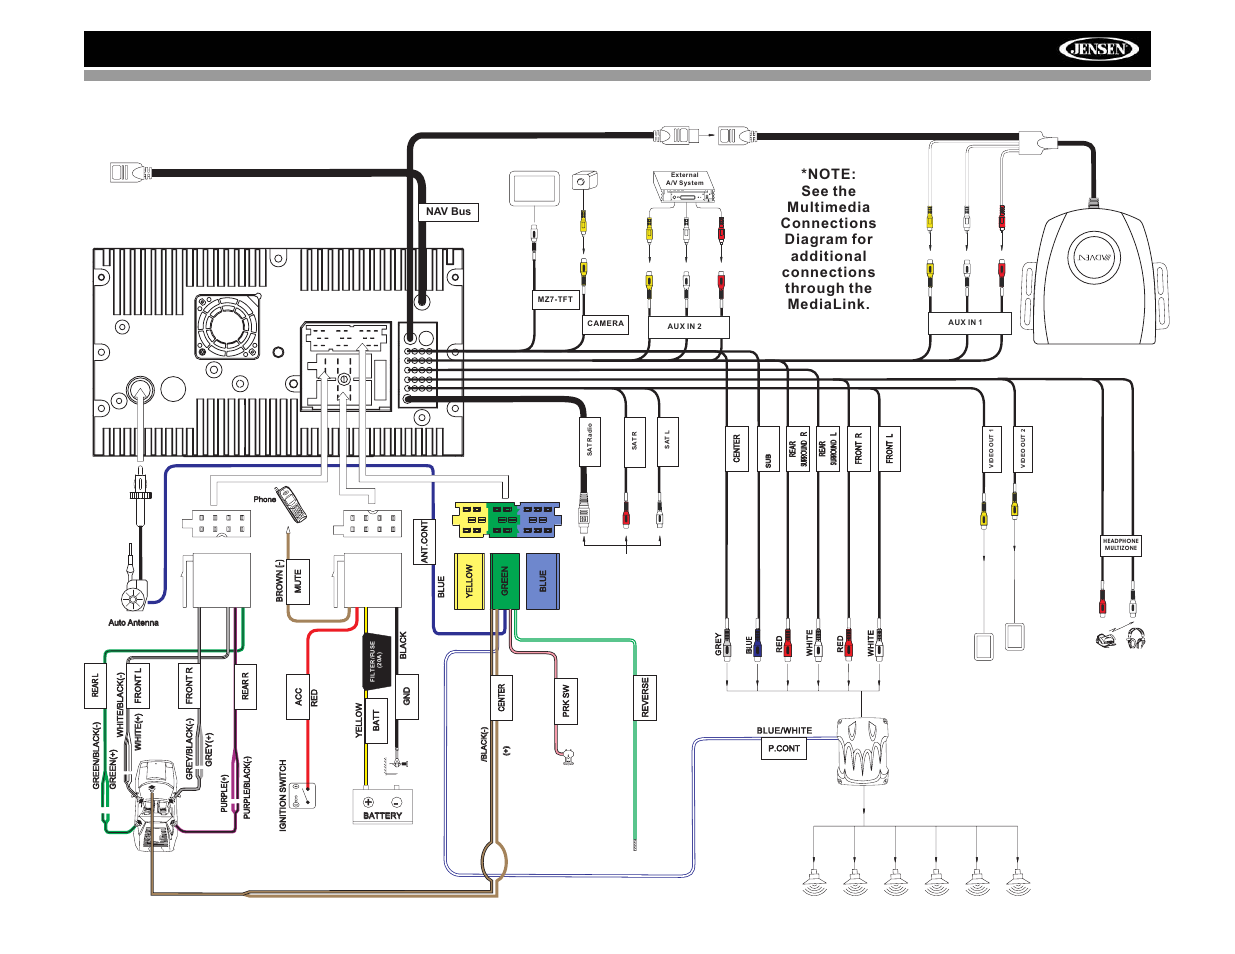Click the car seat speaker illustration
Viewport: 1235px width, 954px height.
[158, 804]
